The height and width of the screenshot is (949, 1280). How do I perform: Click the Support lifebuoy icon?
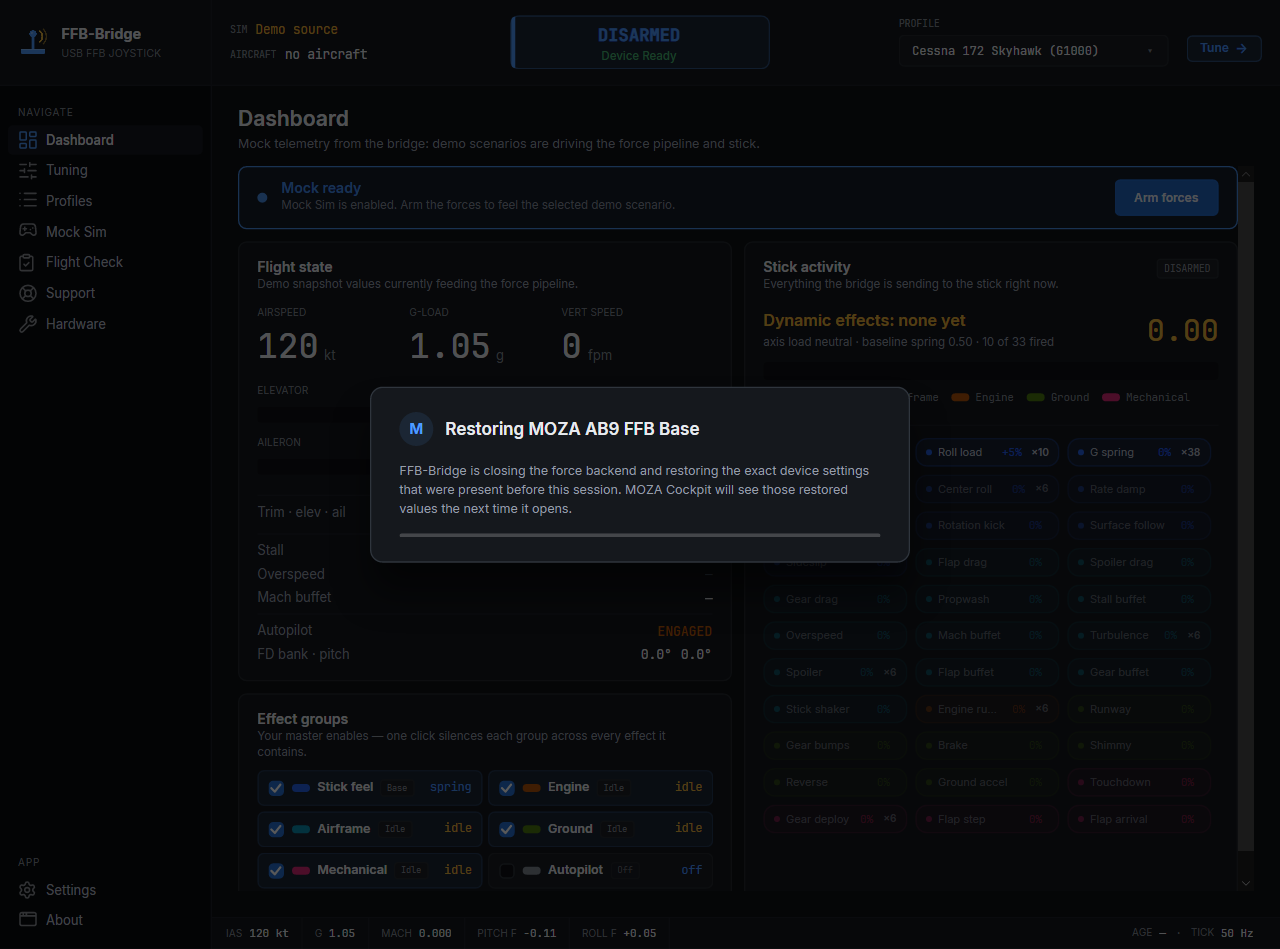(x=28, y=293)
